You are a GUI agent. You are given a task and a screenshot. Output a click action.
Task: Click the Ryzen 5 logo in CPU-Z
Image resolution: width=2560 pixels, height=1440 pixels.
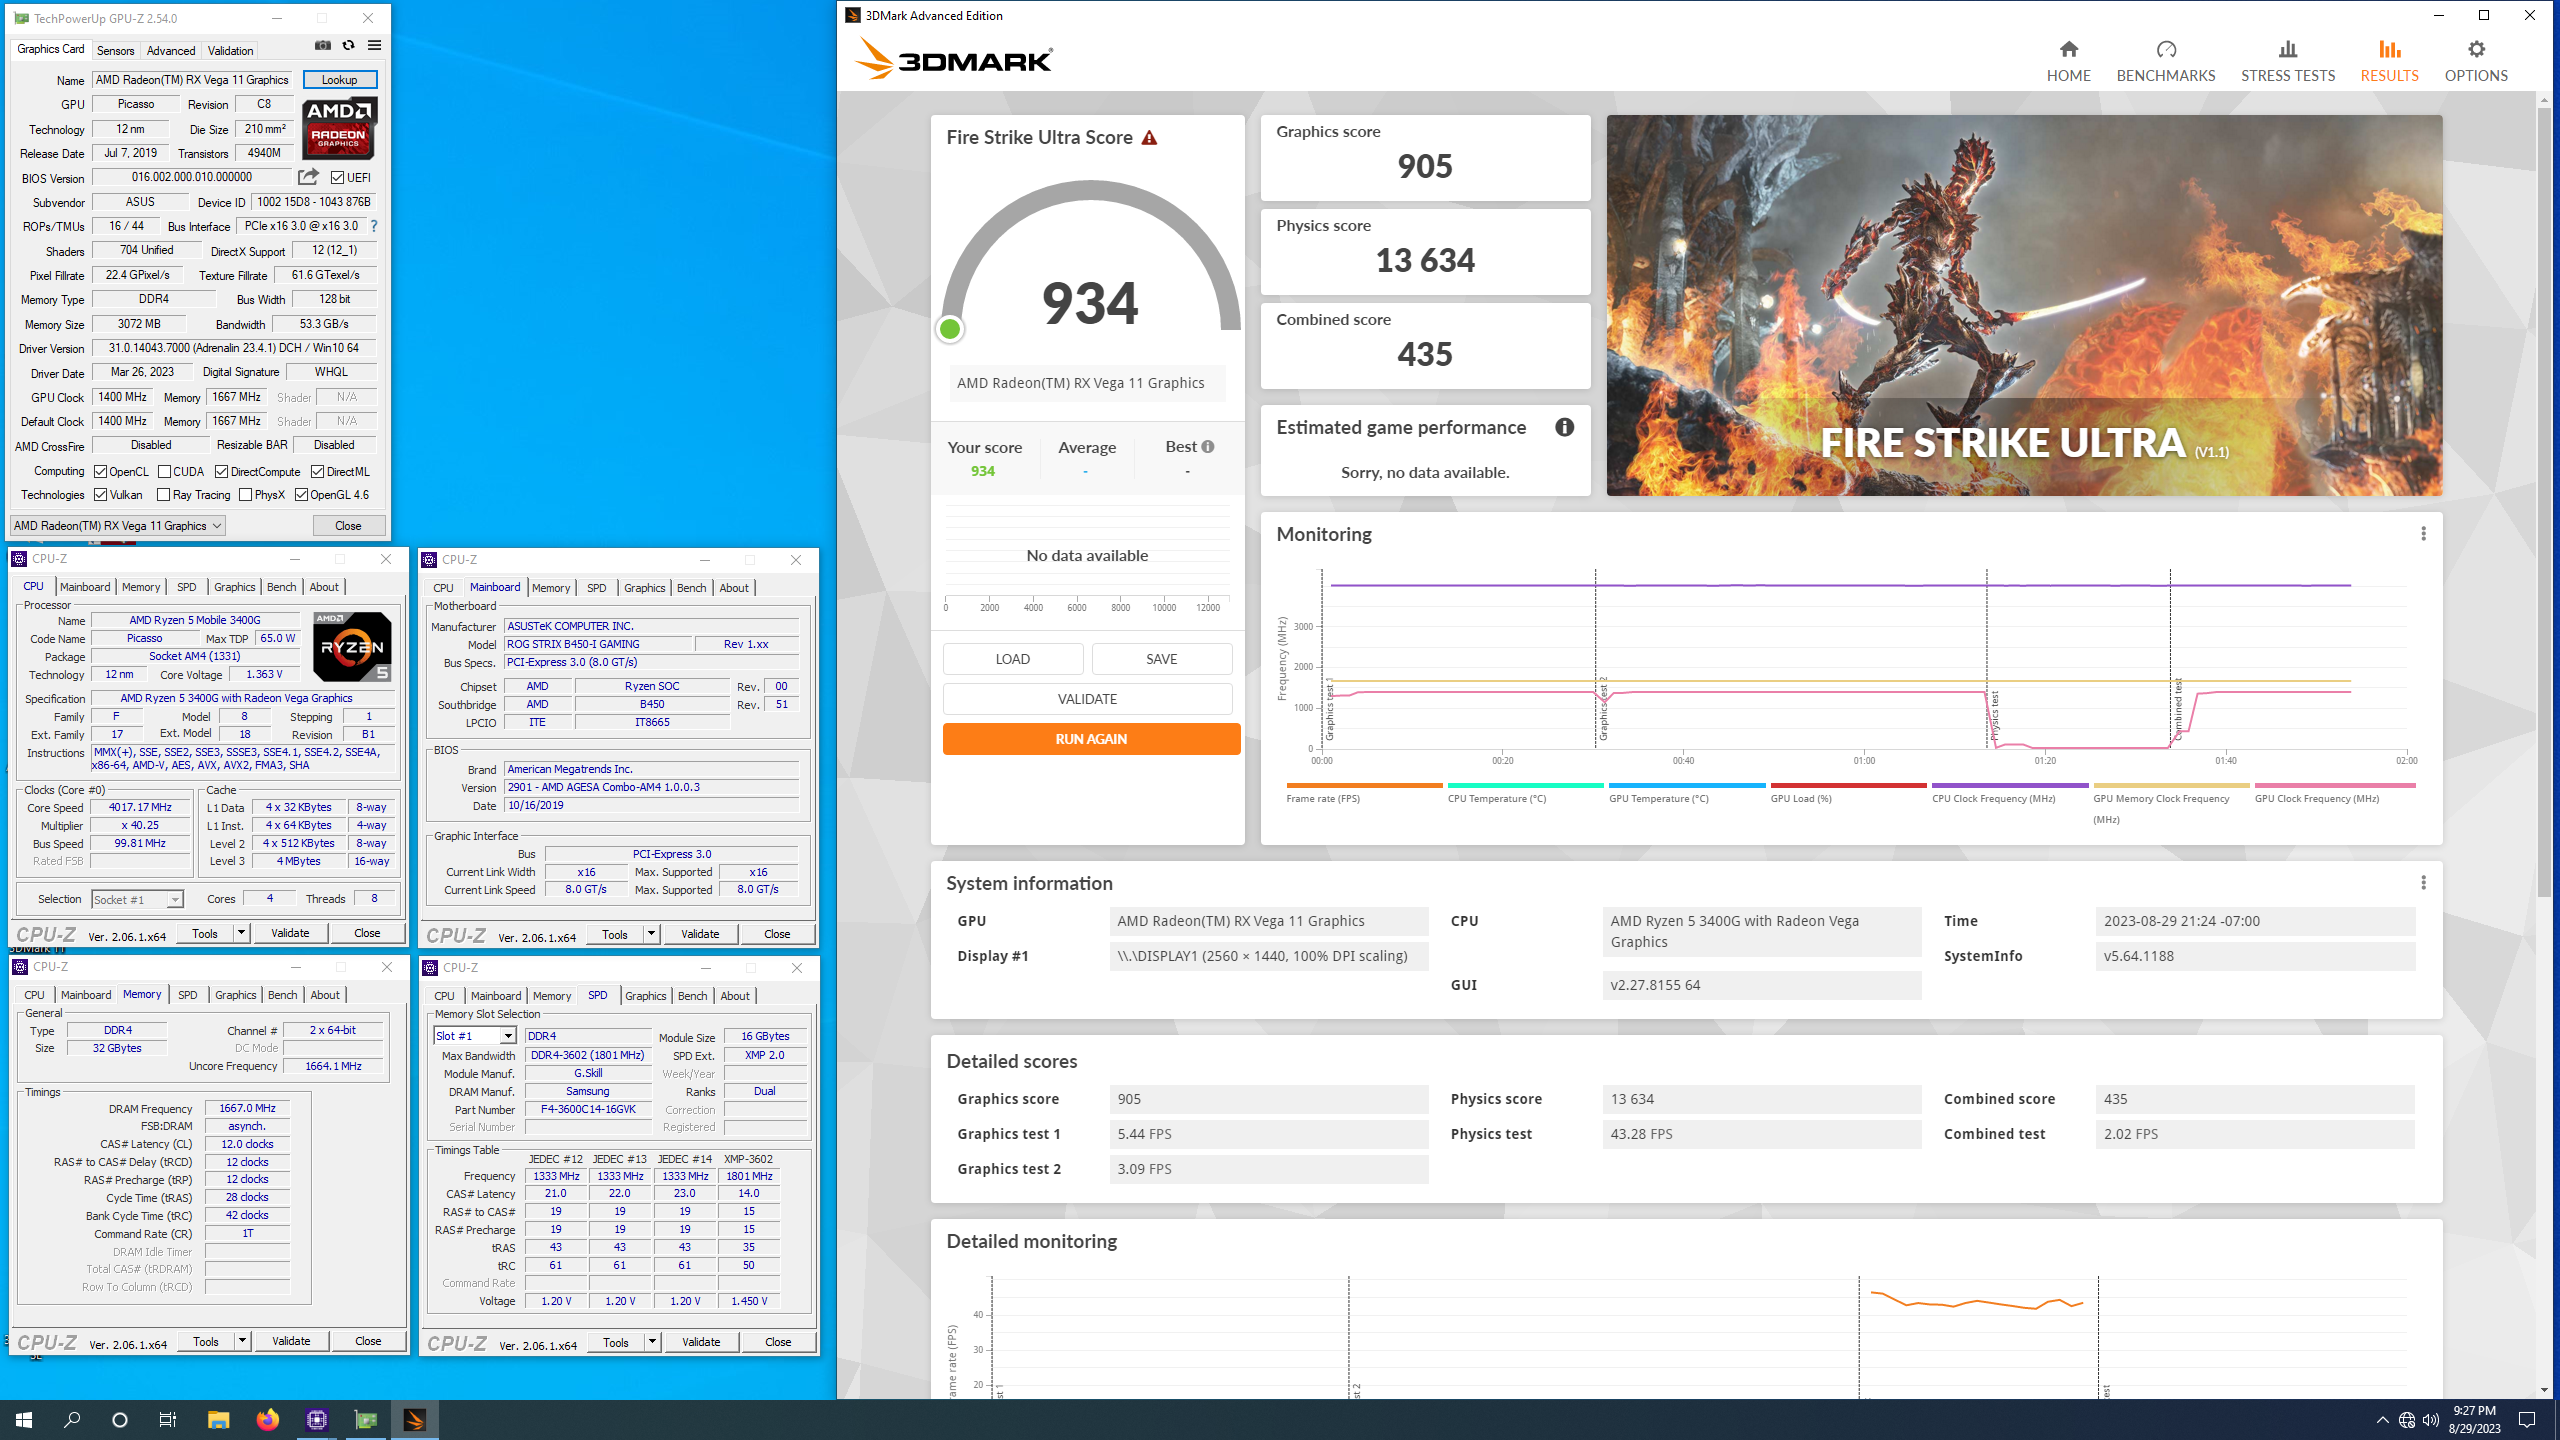(352, 646)
